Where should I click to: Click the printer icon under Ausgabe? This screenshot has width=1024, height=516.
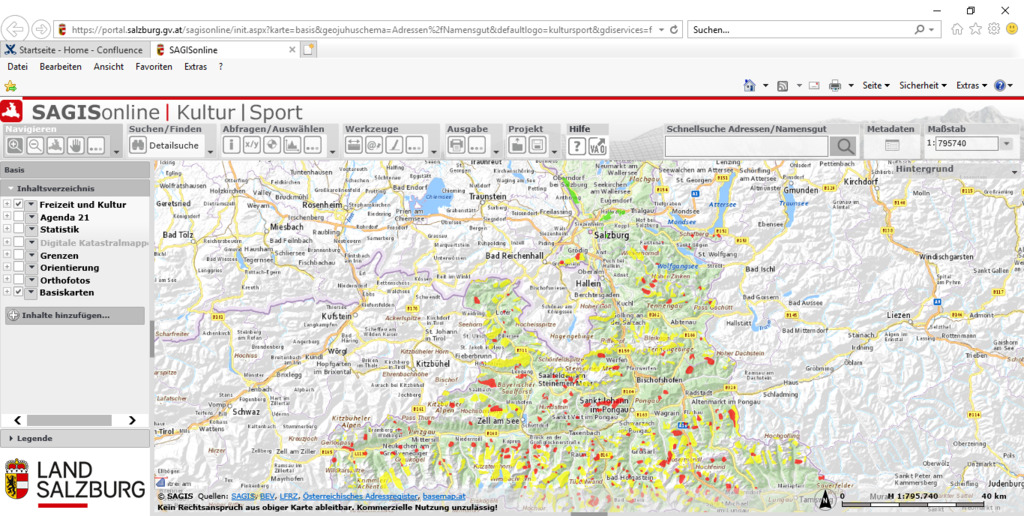tap(456, 146)
